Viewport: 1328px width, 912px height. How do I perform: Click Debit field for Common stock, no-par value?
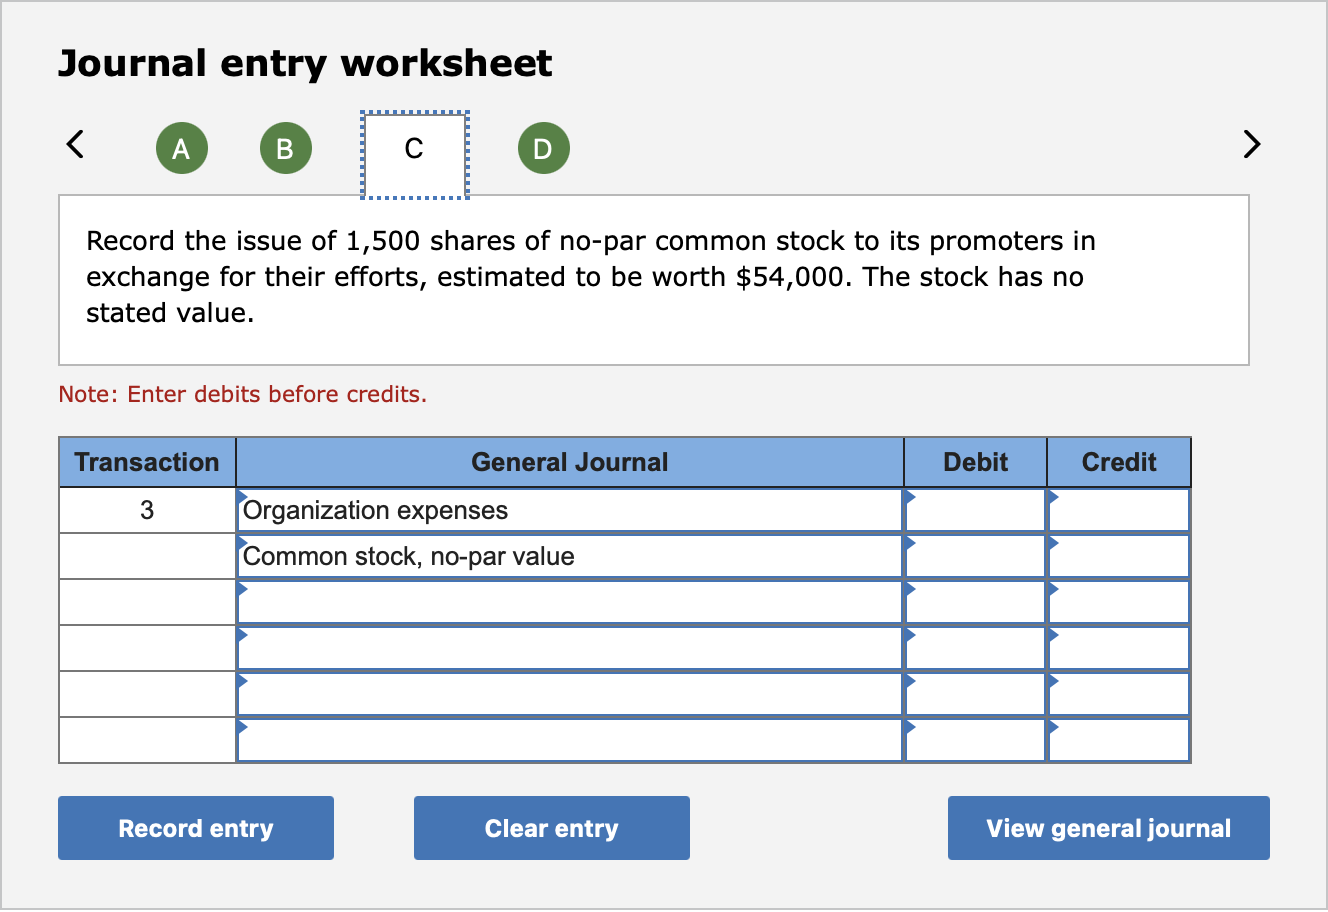pyautogui.click(x=976, y=556)
